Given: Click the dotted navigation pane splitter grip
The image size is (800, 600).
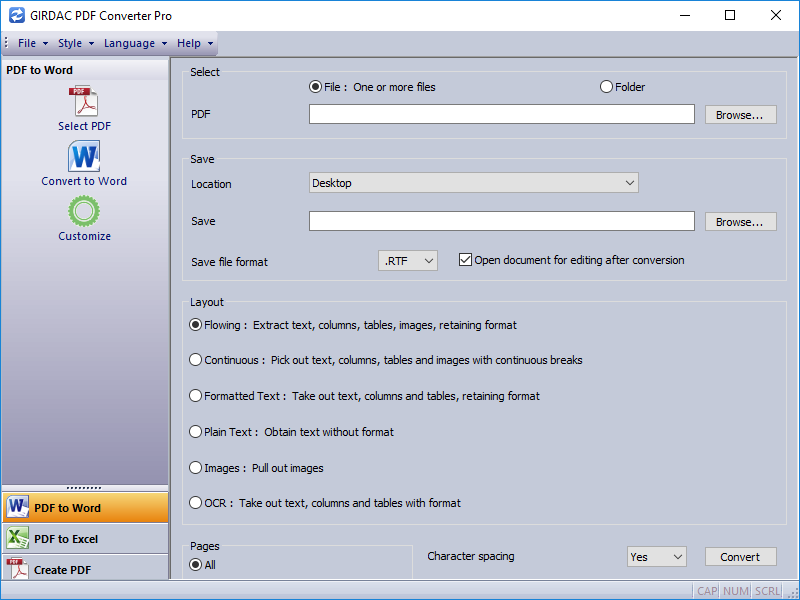Looking at the screenshot, I should point(84,488).
